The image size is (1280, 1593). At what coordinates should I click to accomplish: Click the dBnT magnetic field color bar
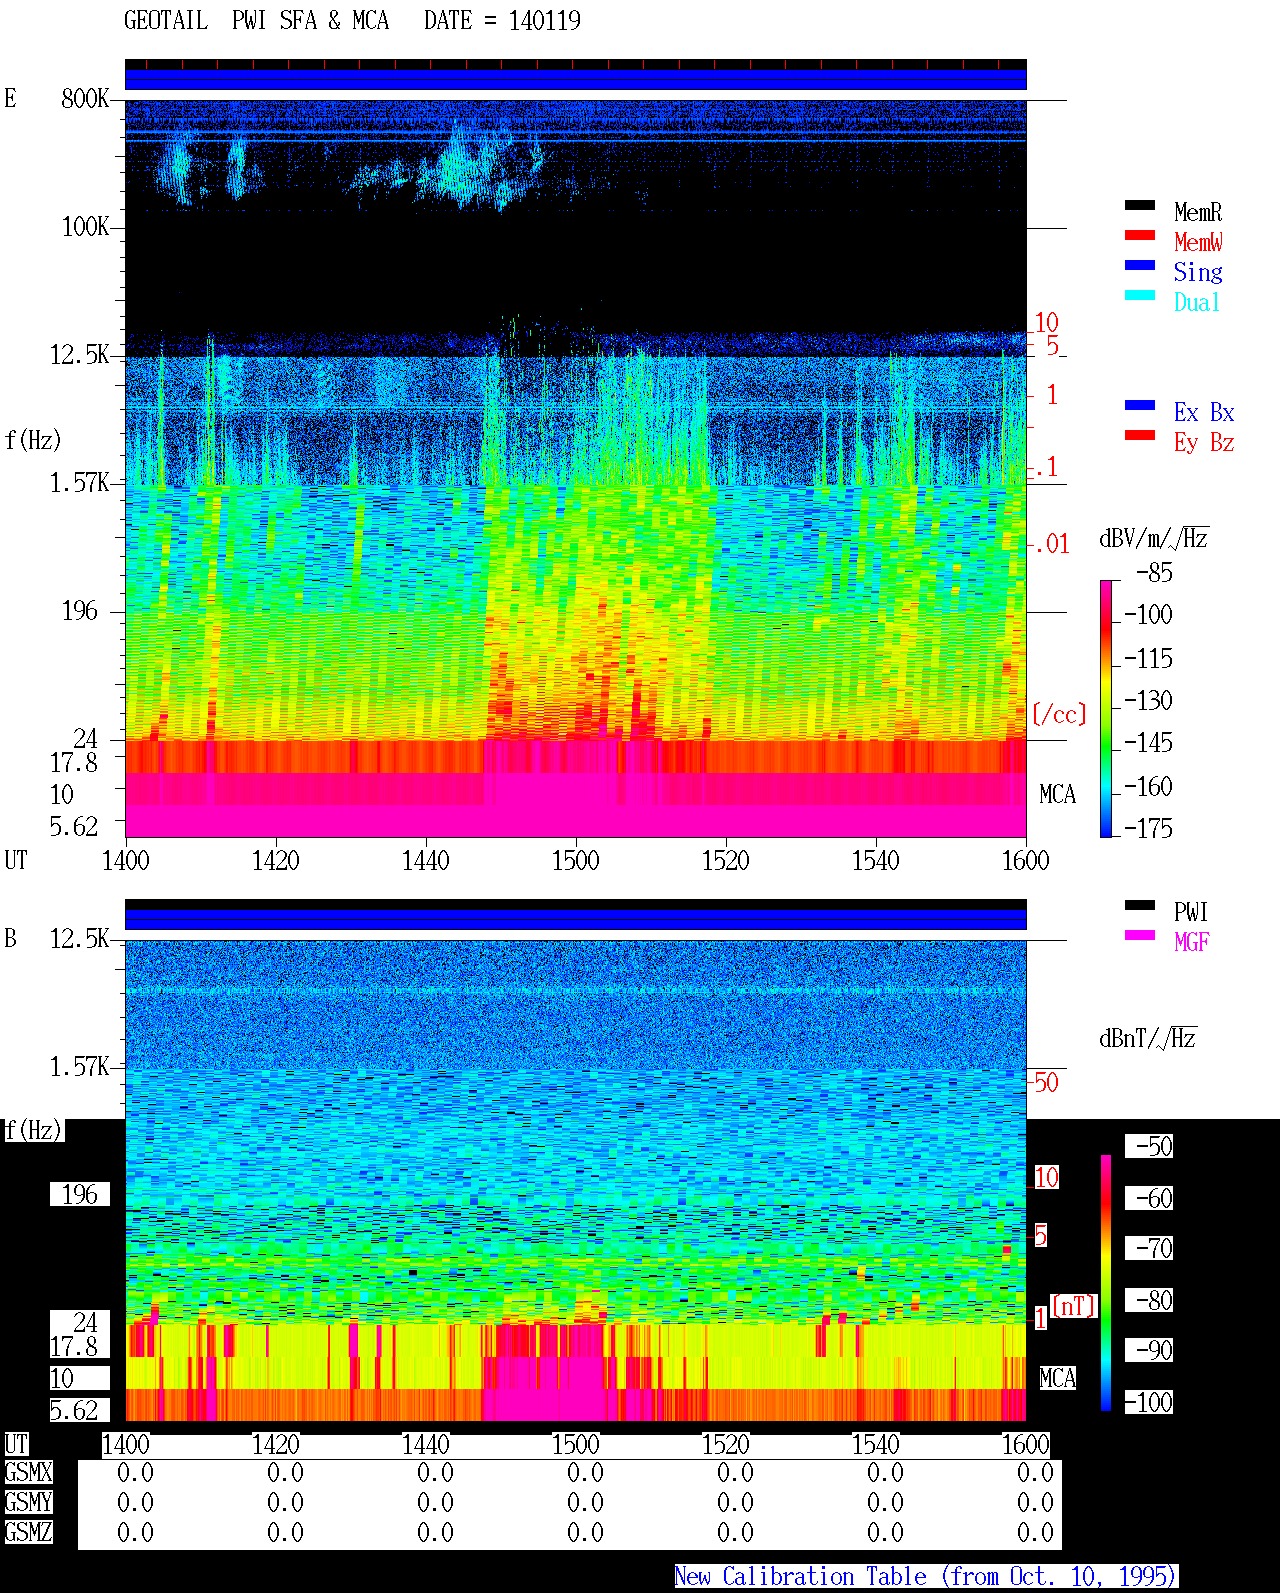[x=1106, y=1283]
